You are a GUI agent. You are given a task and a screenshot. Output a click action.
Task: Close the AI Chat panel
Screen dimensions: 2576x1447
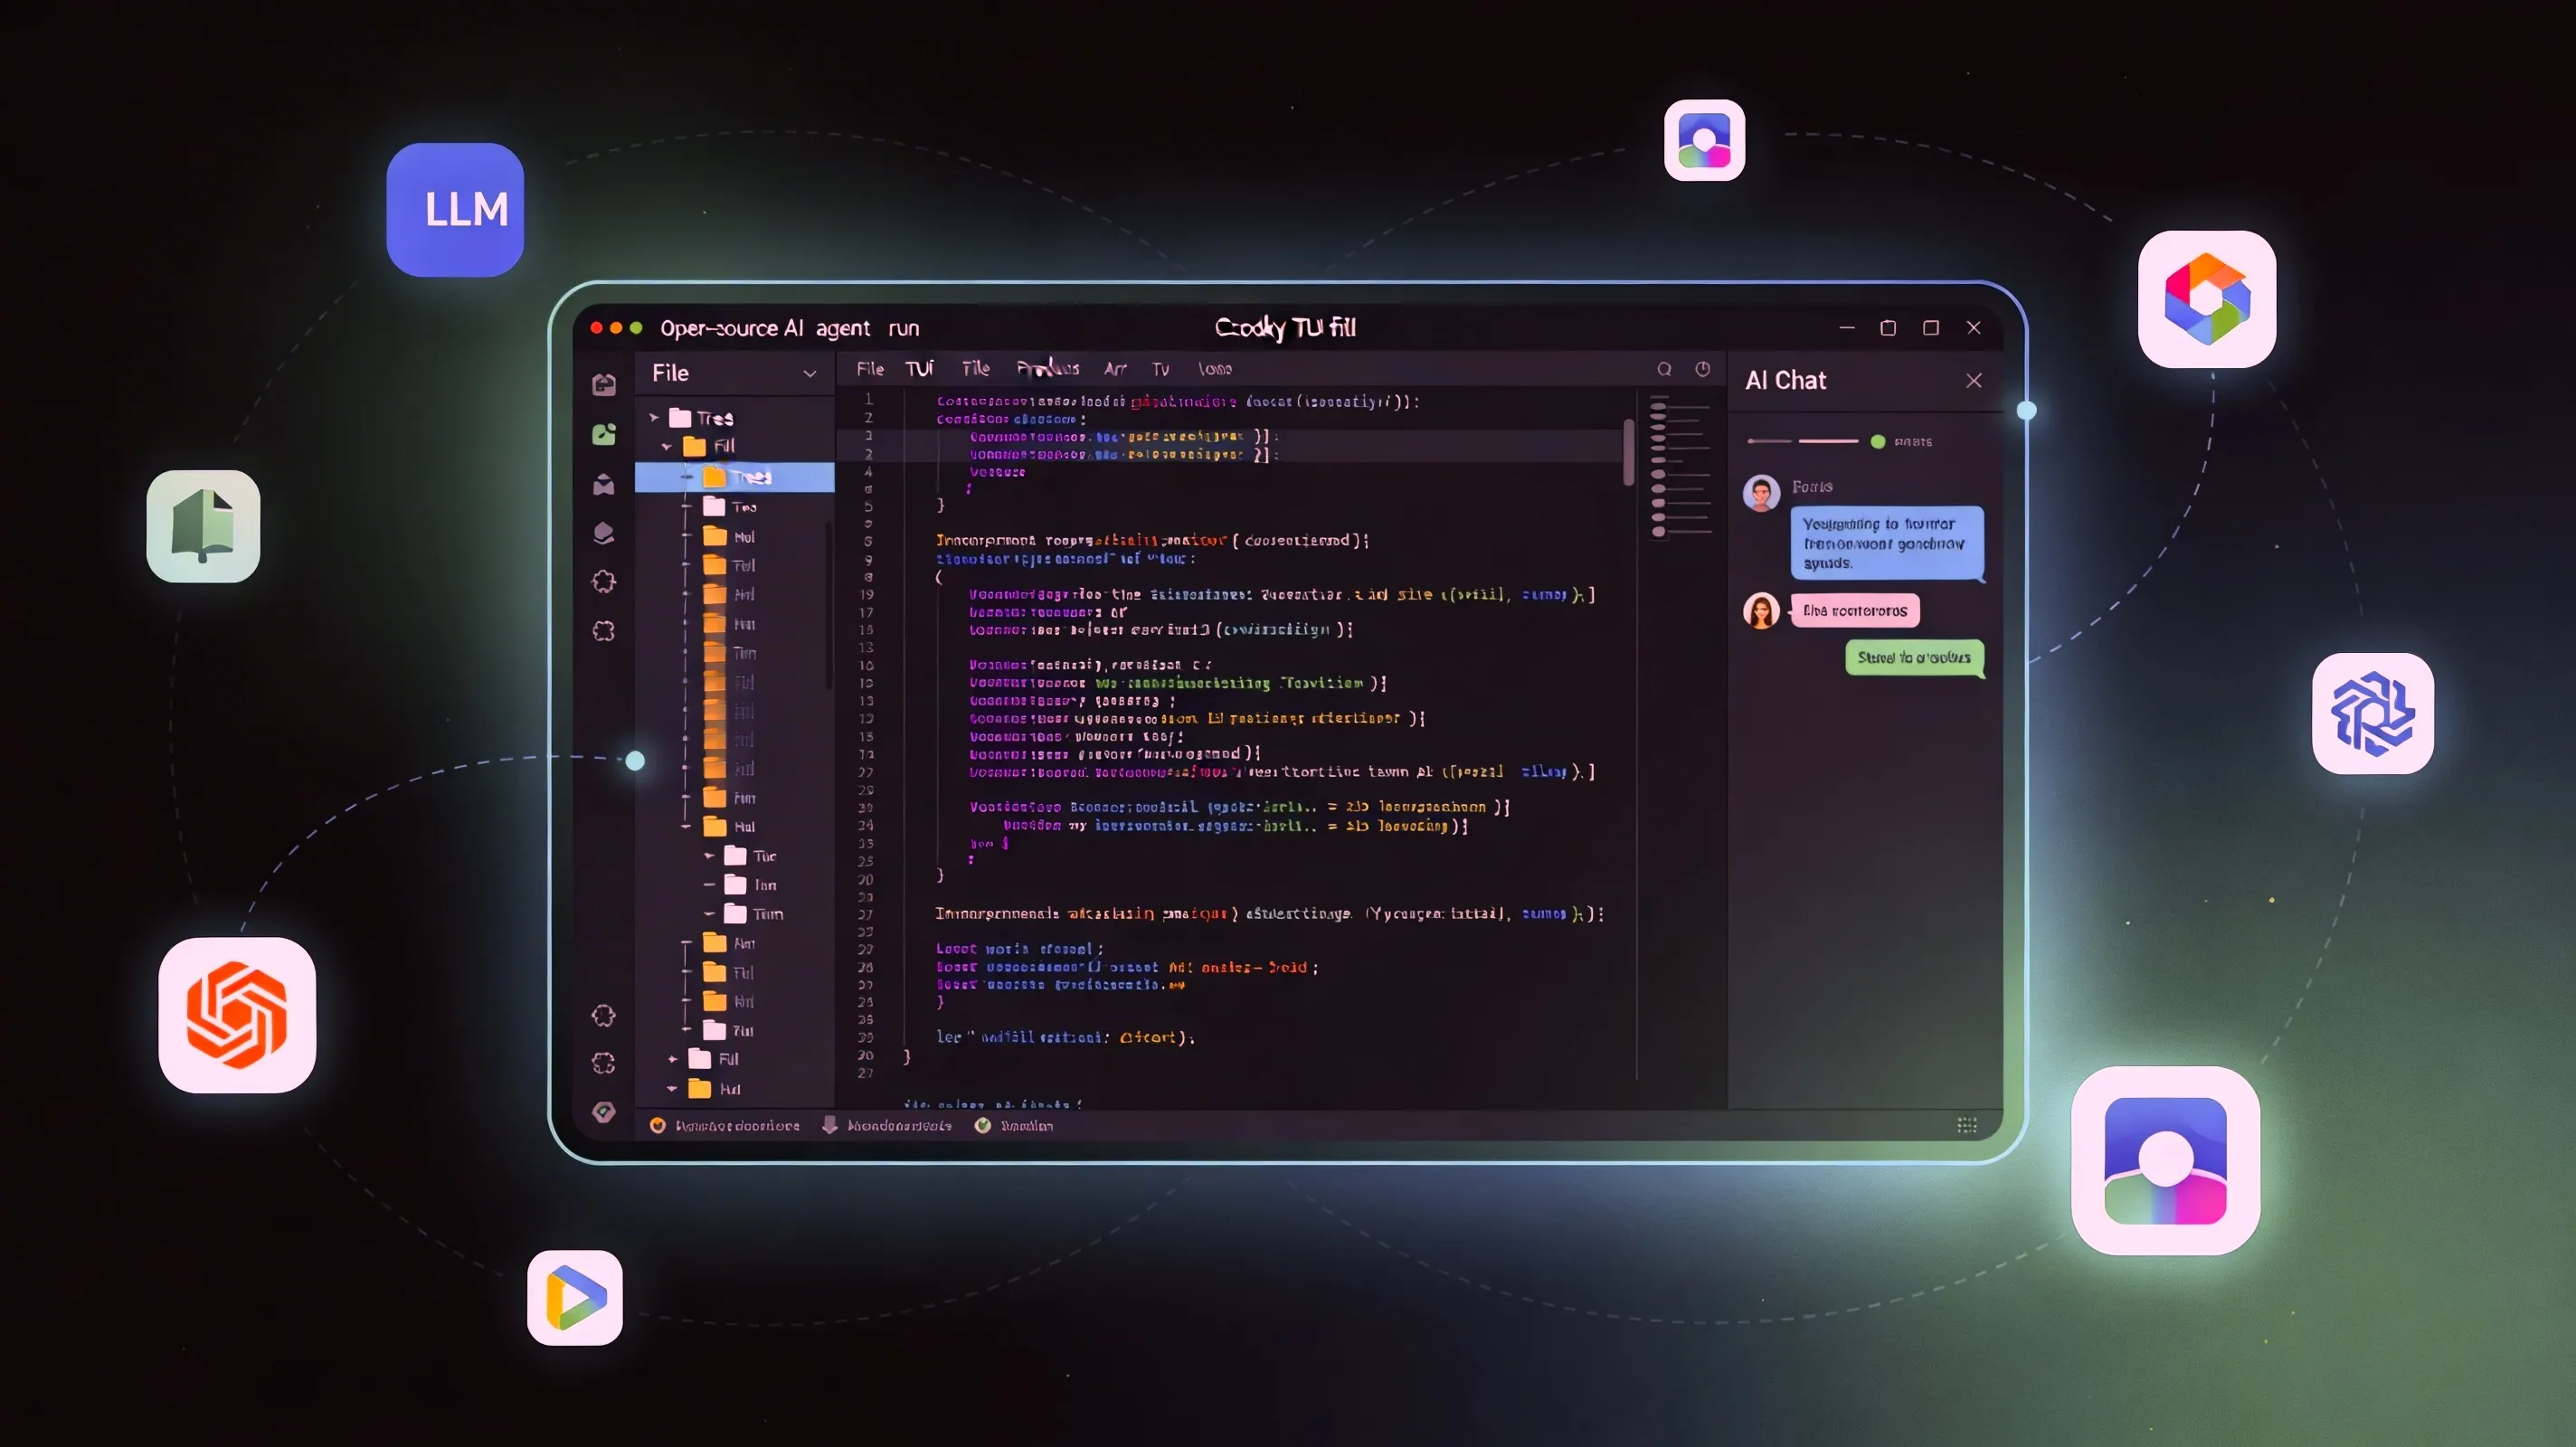tap(1974, 380)
